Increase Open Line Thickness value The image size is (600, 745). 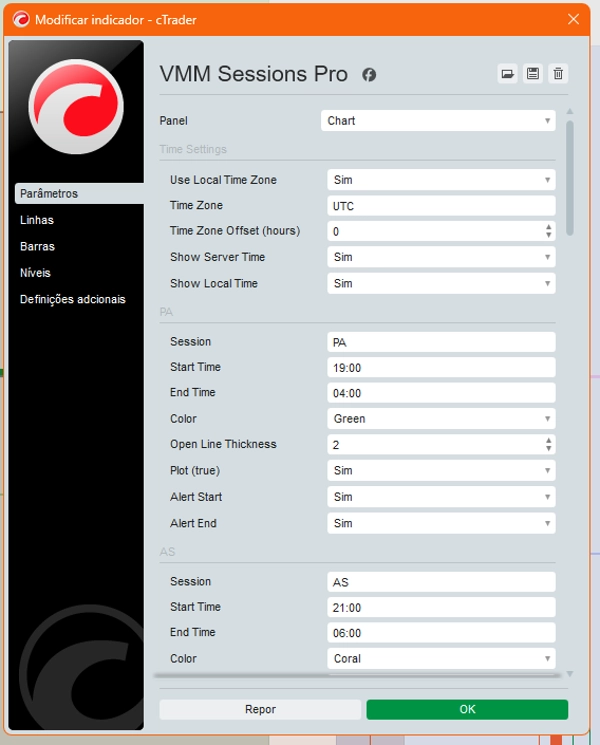[549, 440]
